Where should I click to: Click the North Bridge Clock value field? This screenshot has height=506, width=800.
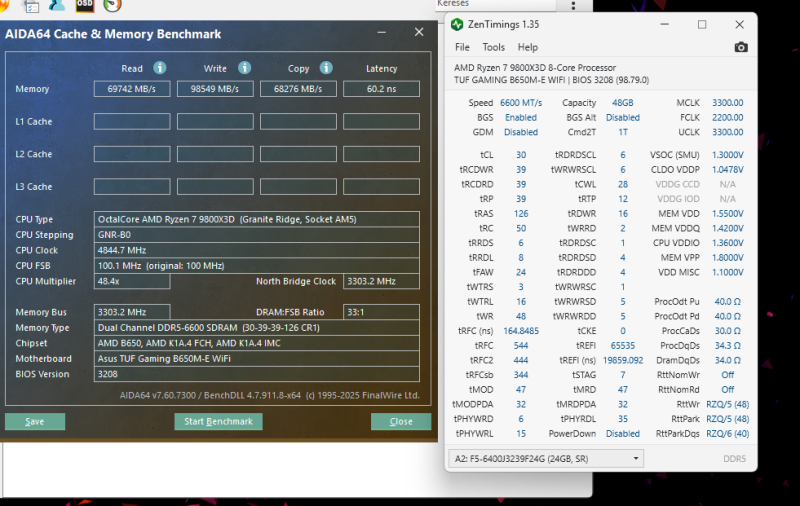(x=381, y=281)
